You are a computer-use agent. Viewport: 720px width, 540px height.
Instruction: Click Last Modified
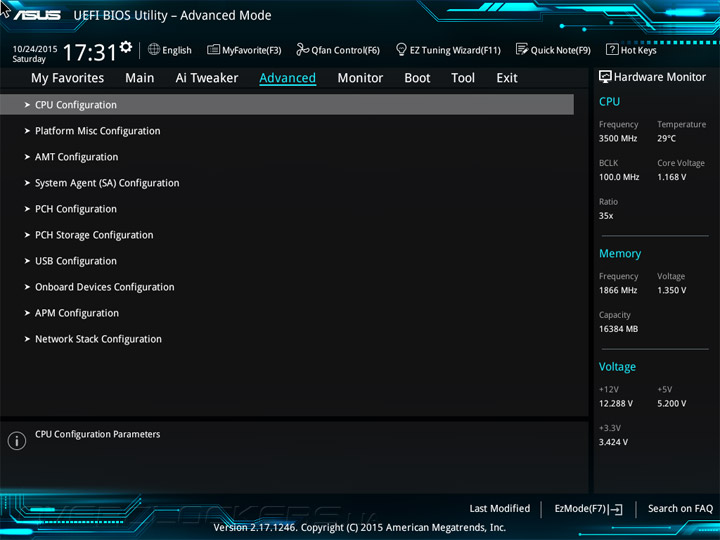point(500,509)
